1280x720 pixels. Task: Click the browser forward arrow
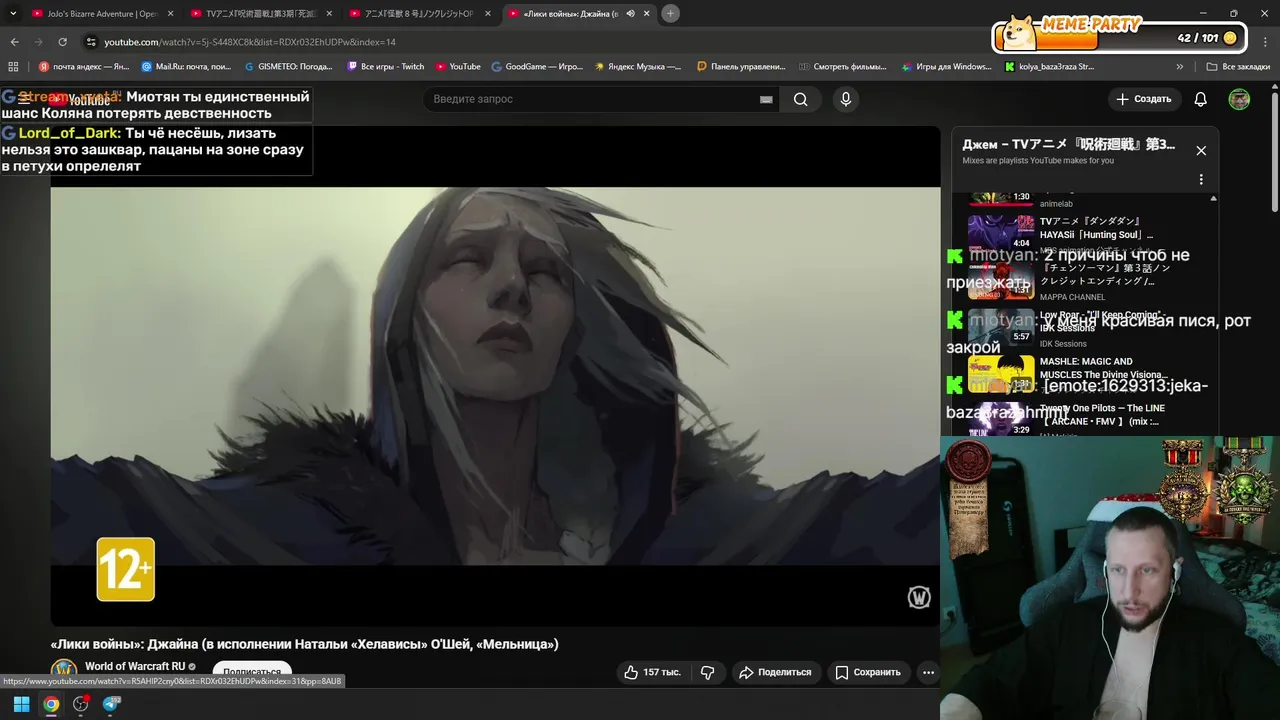click(x=38, y=42)
